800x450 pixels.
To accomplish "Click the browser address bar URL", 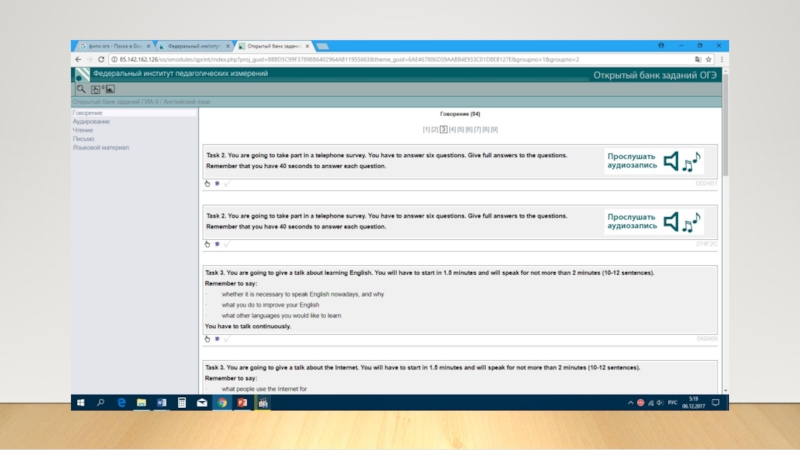I will 349,59.
